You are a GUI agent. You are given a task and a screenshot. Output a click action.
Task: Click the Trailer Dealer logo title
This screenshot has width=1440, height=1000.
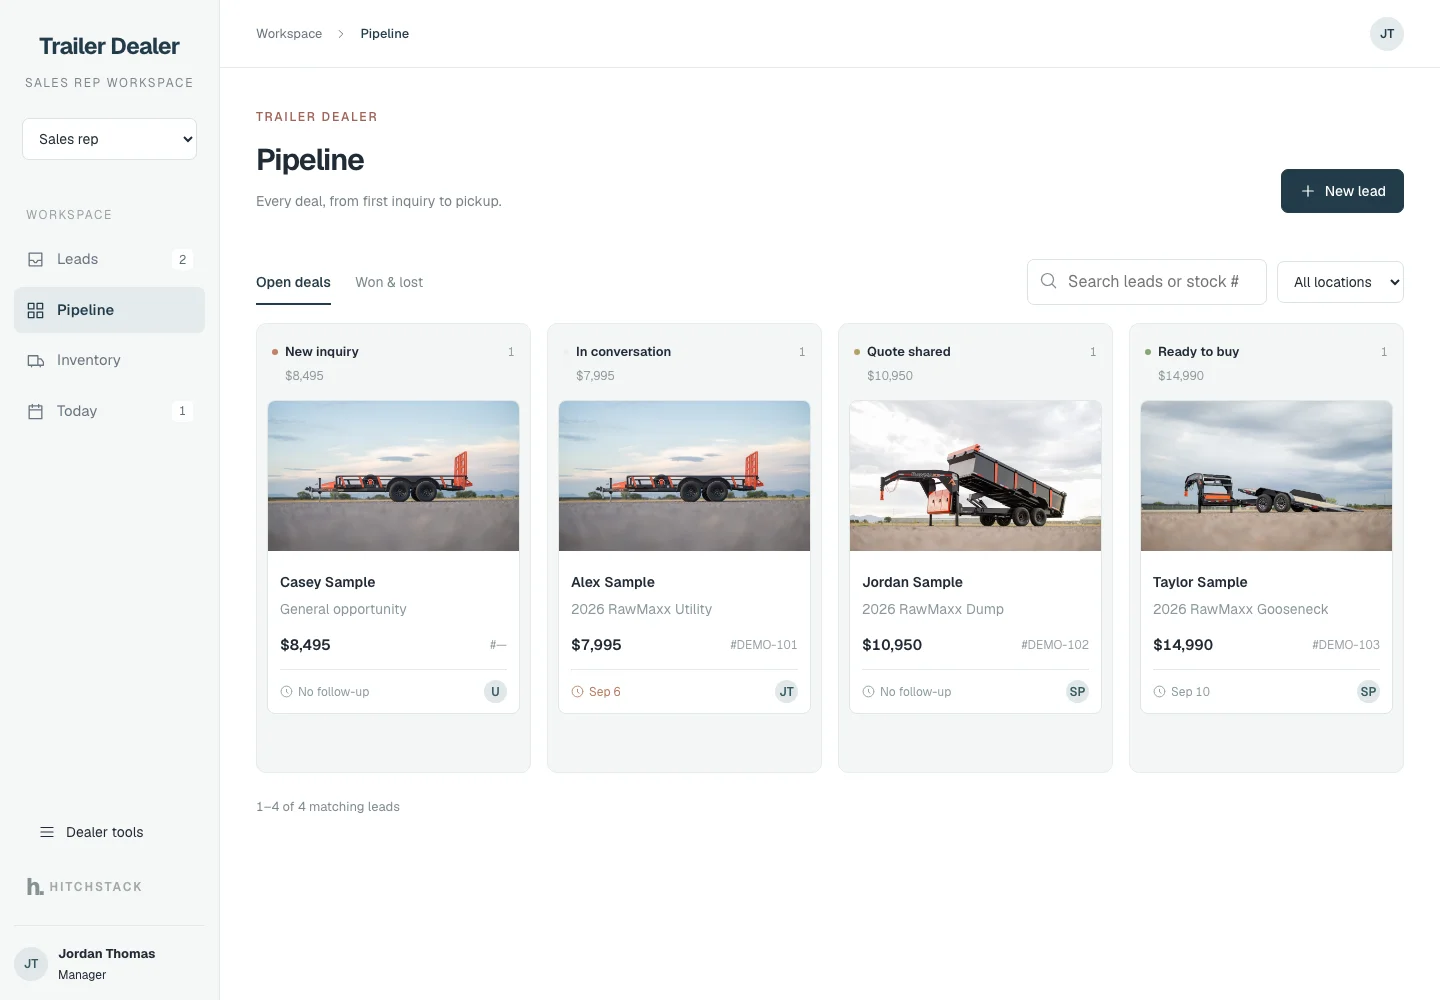point(109,46)
